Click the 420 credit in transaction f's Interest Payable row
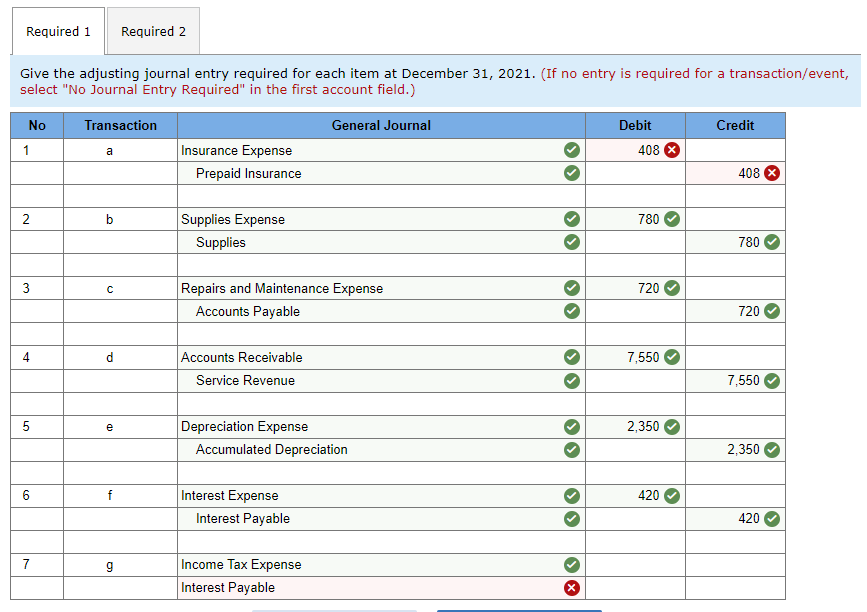Viewport: 867px width, 612px height. tap(735, 519)
